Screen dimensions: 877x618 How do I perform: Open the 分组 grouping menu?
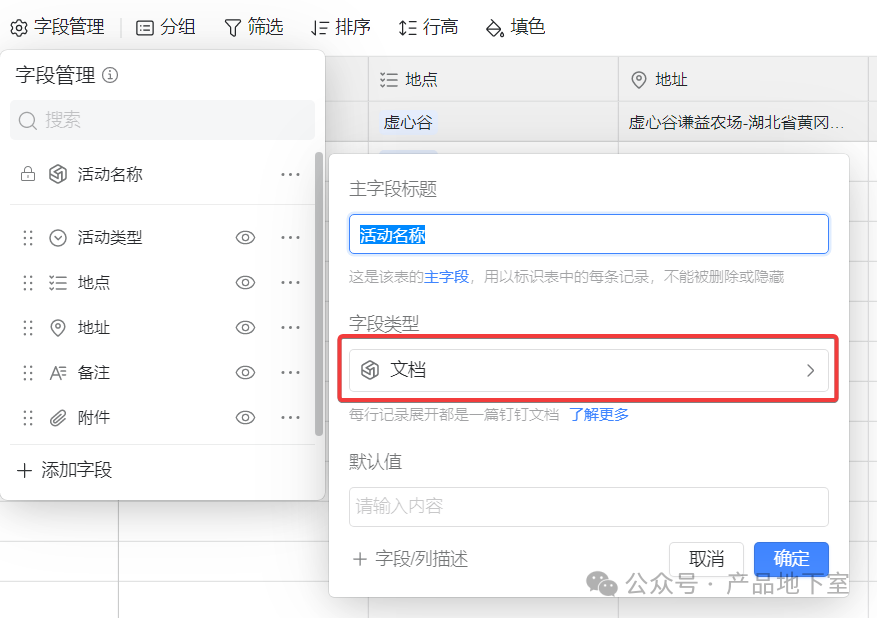[x=166, y=27]
